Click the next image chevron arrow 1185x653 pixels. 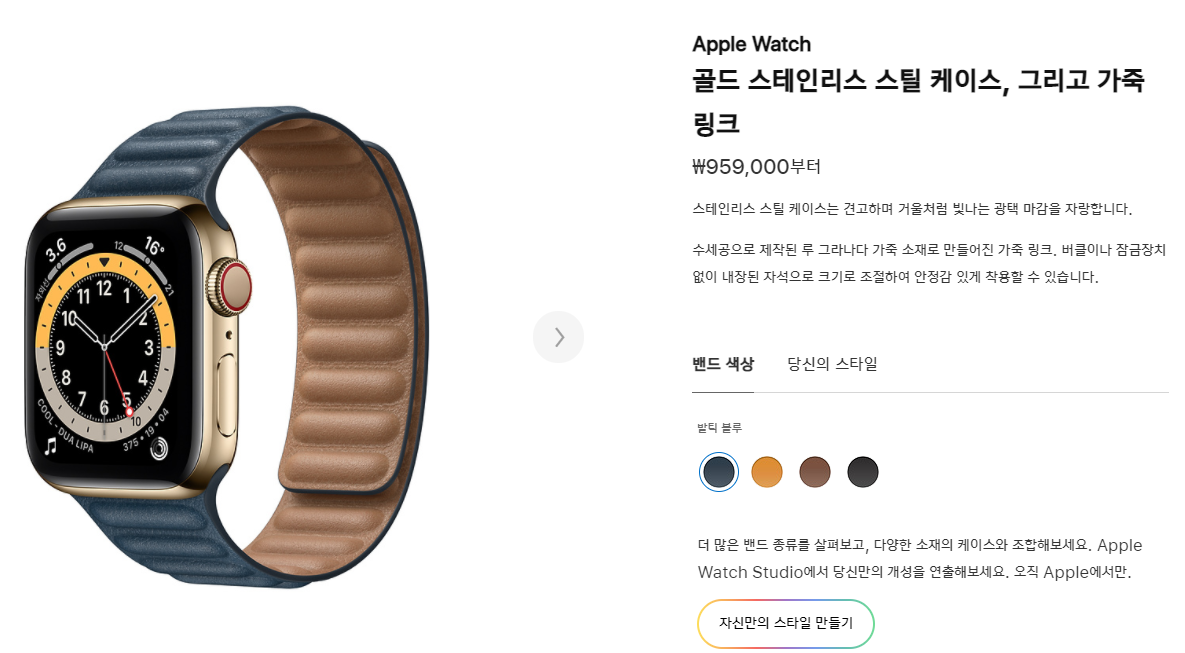point(558,337)
